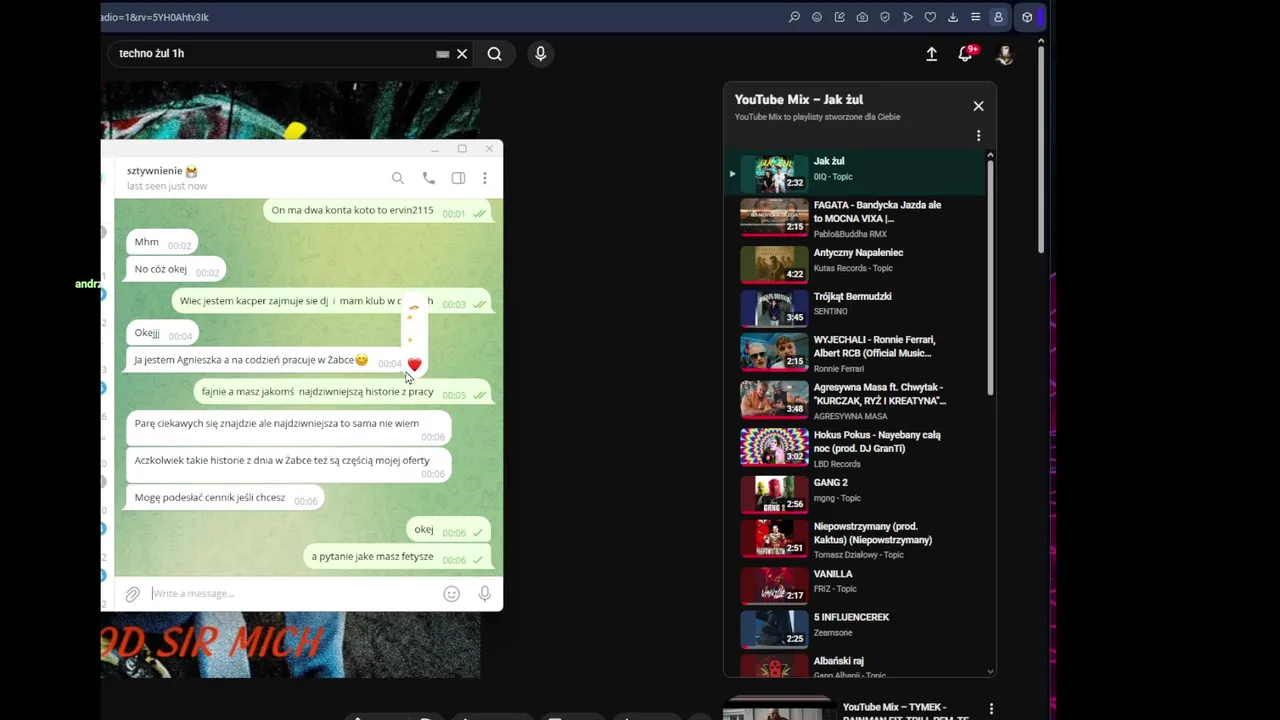
Task: Click the 'No cóż okej' message bubble
Action: coord(176,270)
